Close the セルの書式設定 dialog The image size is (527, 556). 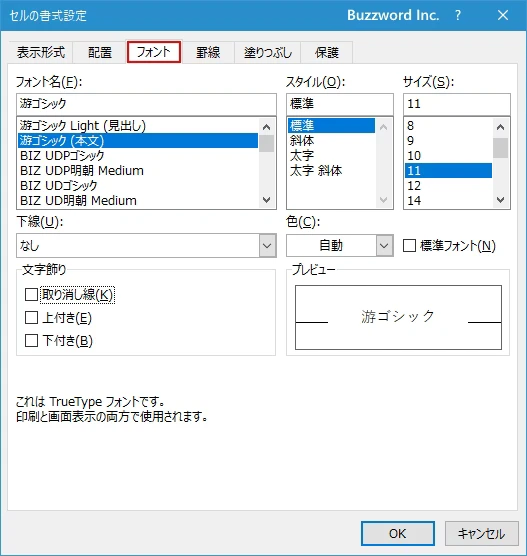[503, 15]
